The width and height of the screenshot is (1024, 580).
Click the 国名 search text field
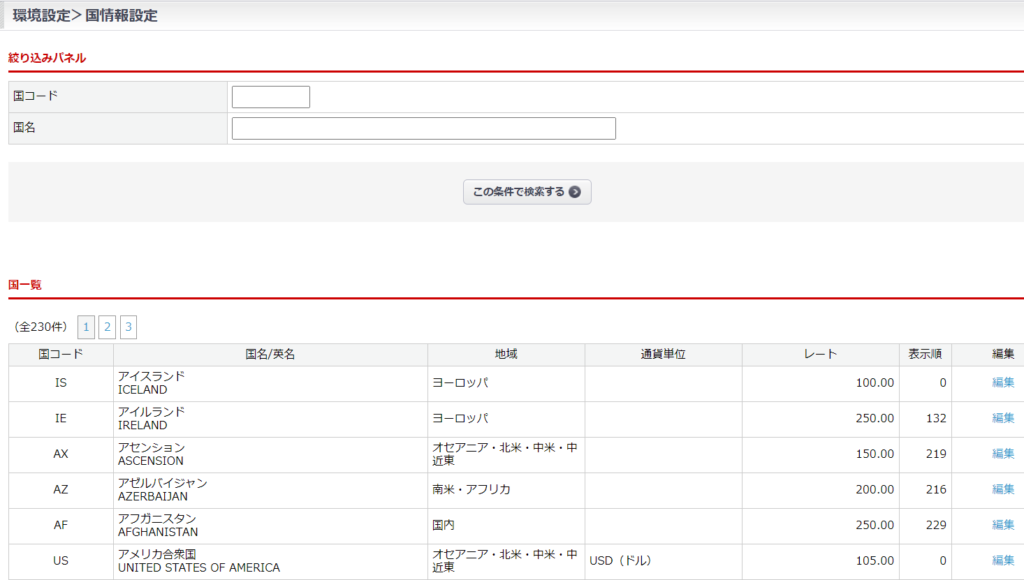(x=423, y=128)
